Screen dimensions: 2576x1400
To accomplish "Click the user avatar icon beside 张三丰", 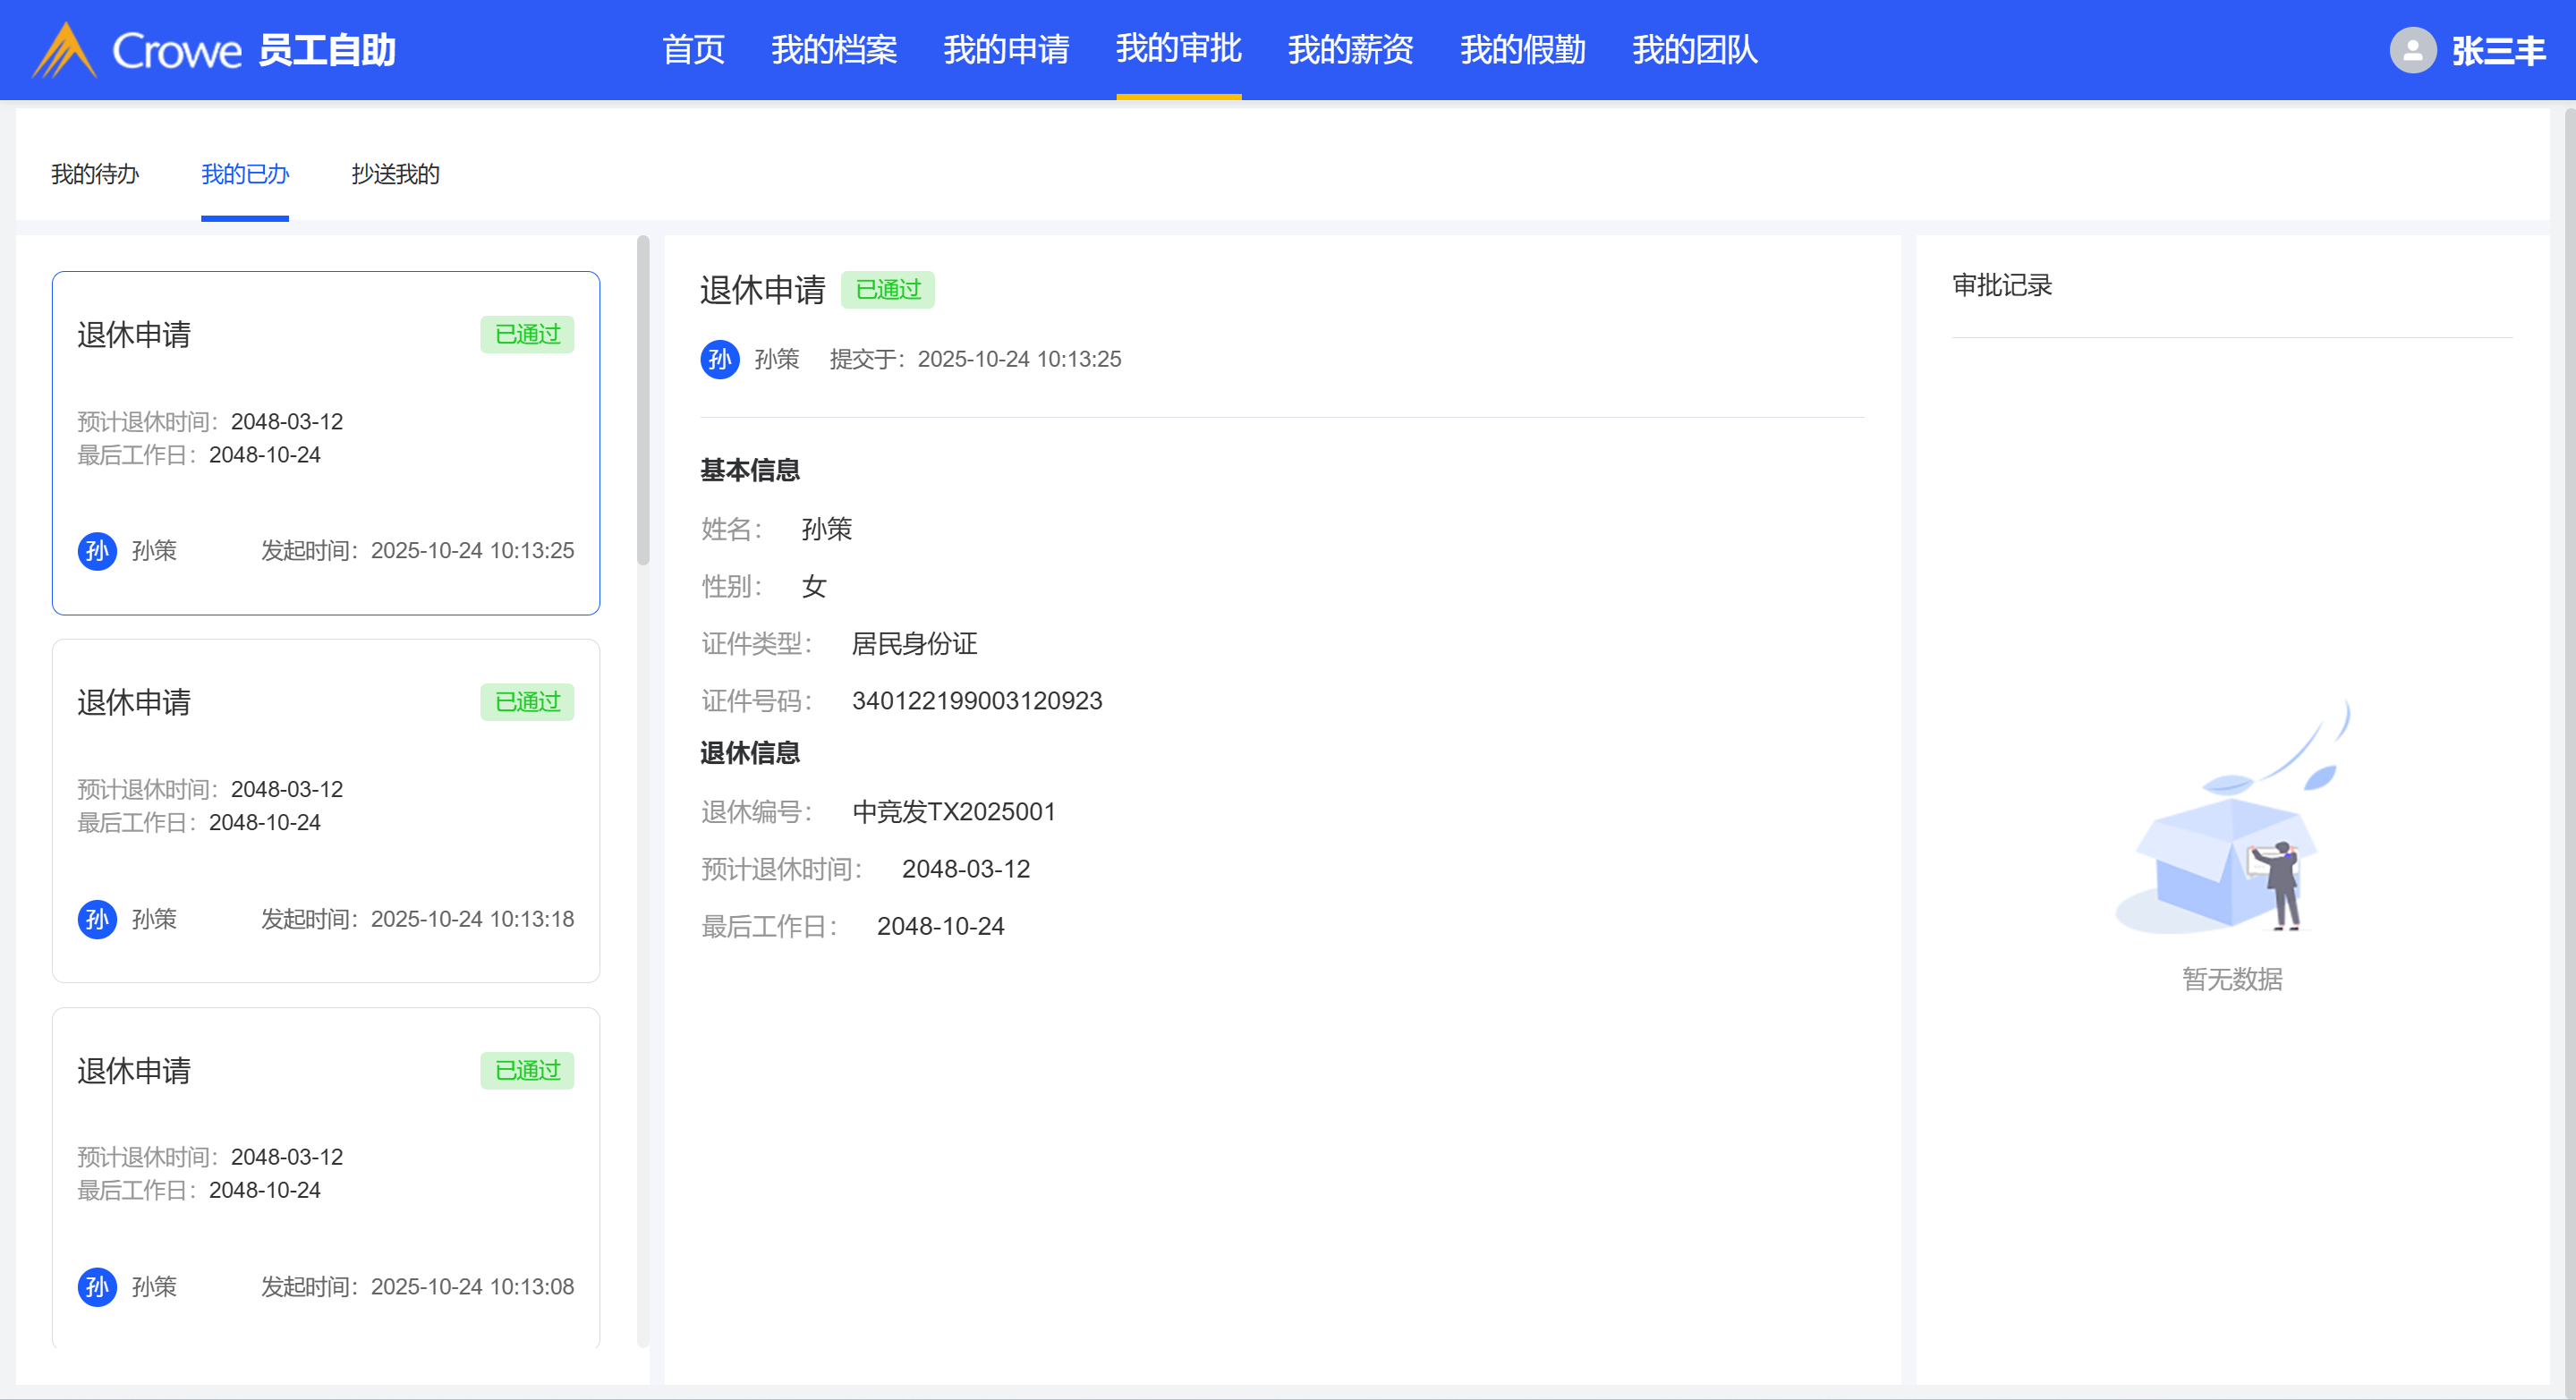I will (x=2412, y=50).
